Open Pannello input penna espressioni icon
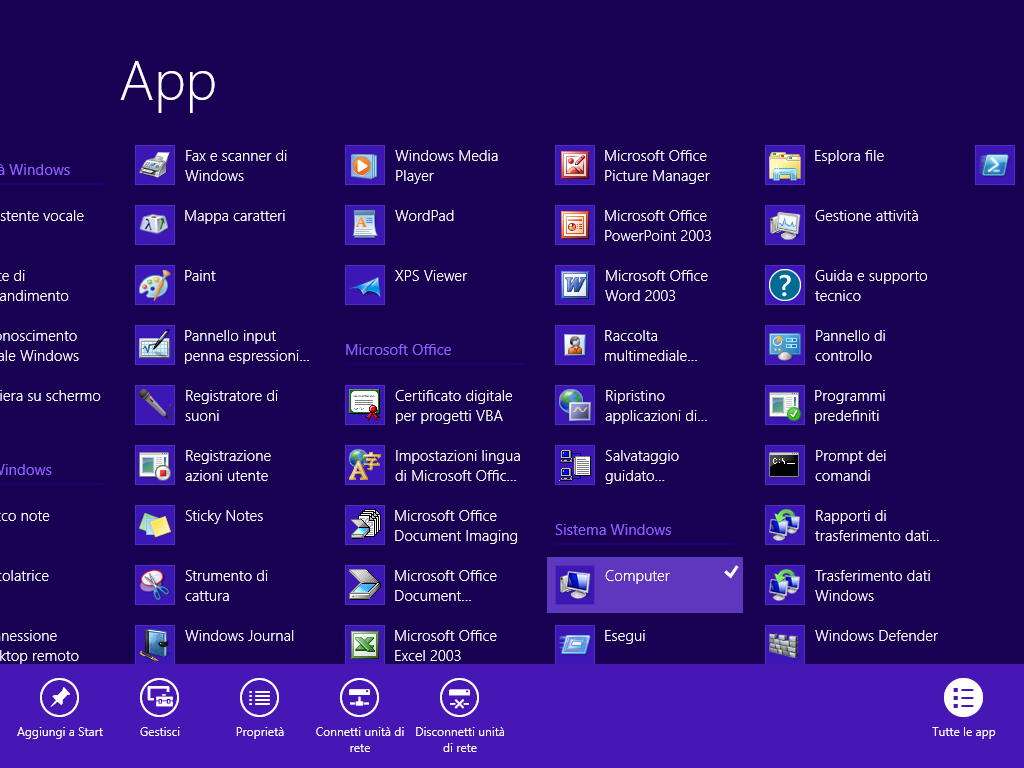Image resolution: width=1024 pixels, height=768 pixels. coord(155,345)
